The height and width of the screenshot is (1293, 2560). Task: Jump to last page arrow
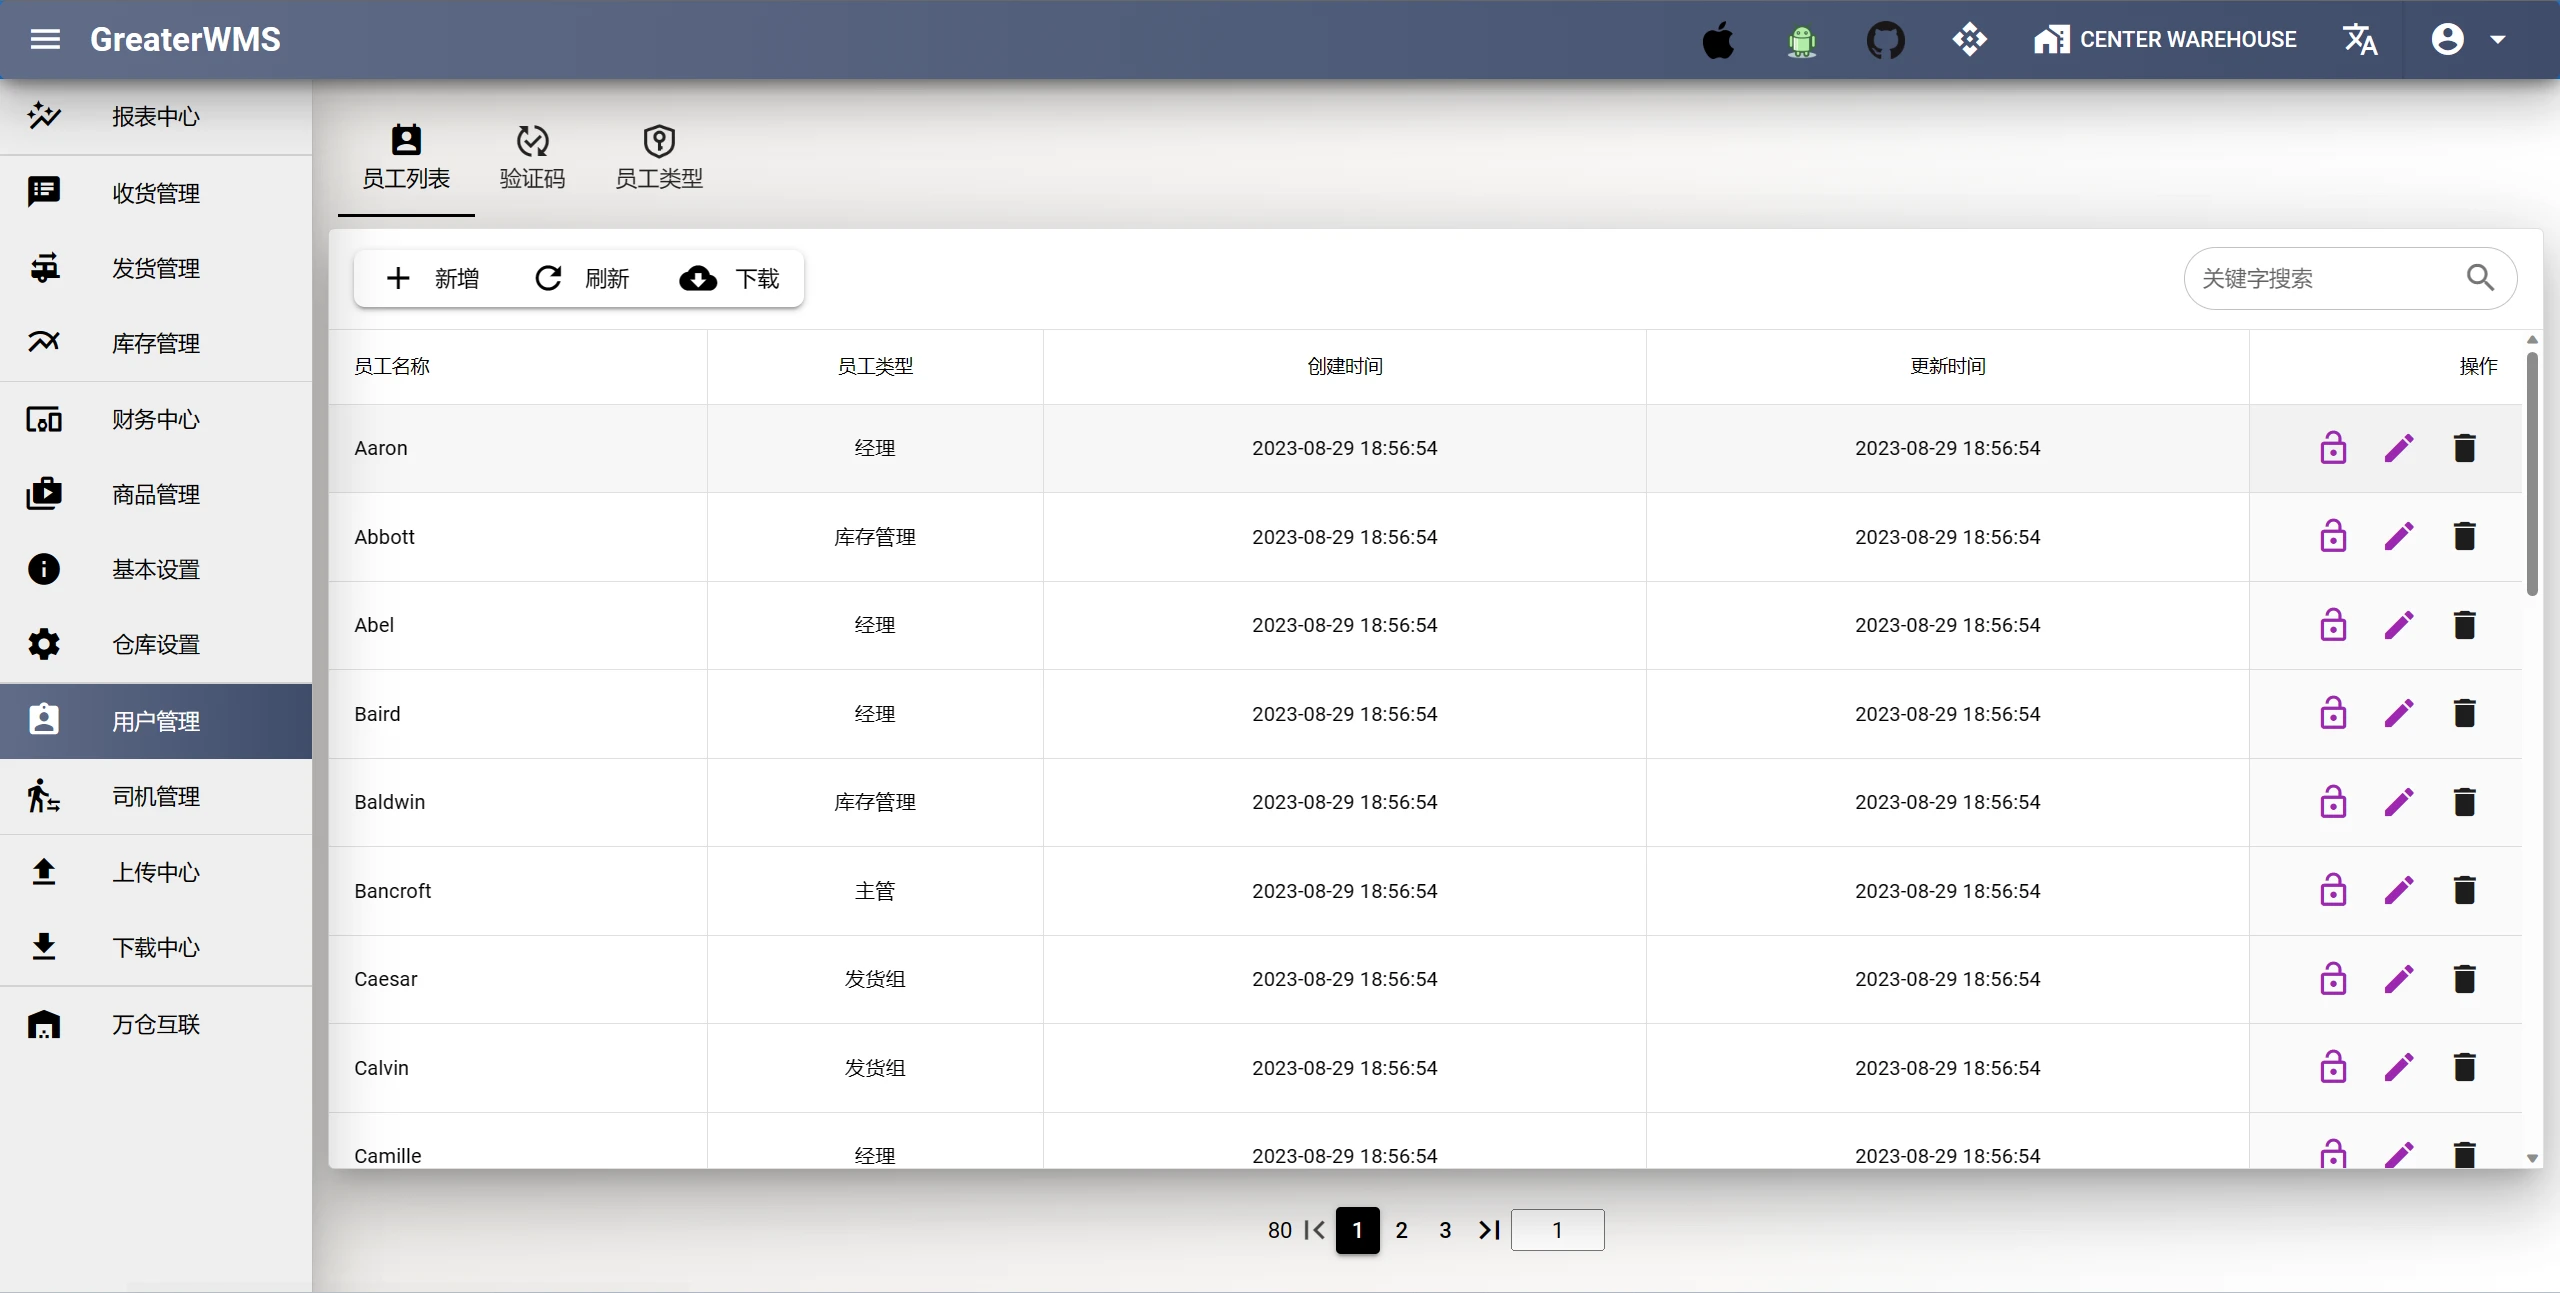click(x=1489, y=1230)
